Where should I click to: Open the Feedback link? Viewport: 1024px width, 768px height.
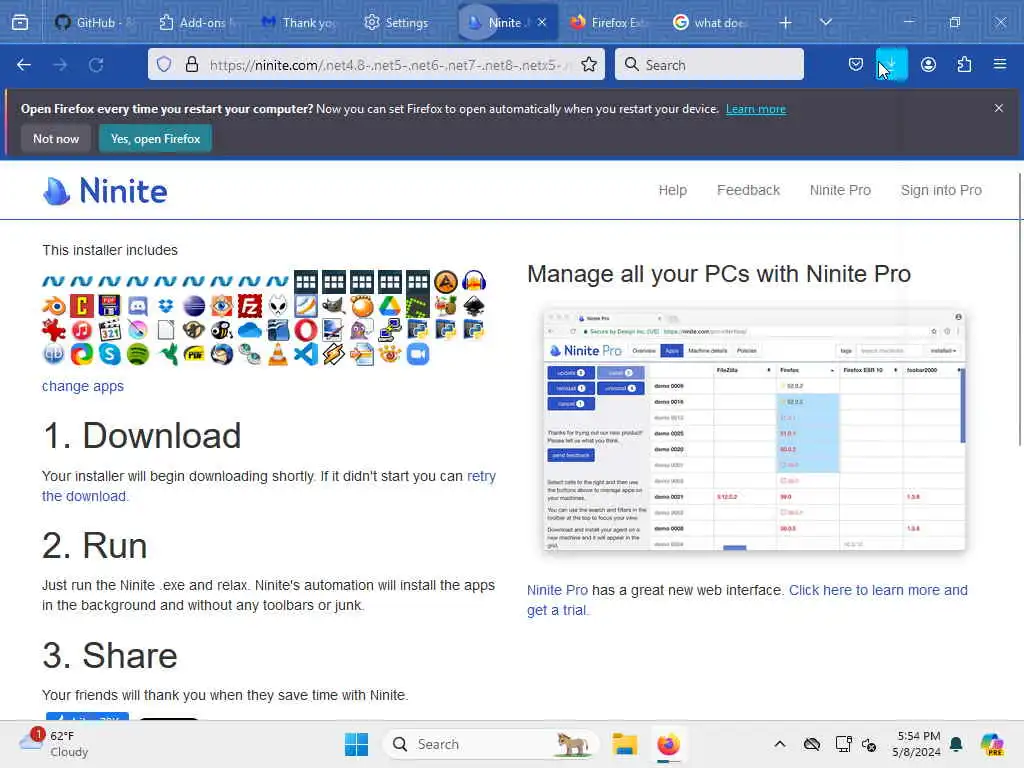[748, 190]
